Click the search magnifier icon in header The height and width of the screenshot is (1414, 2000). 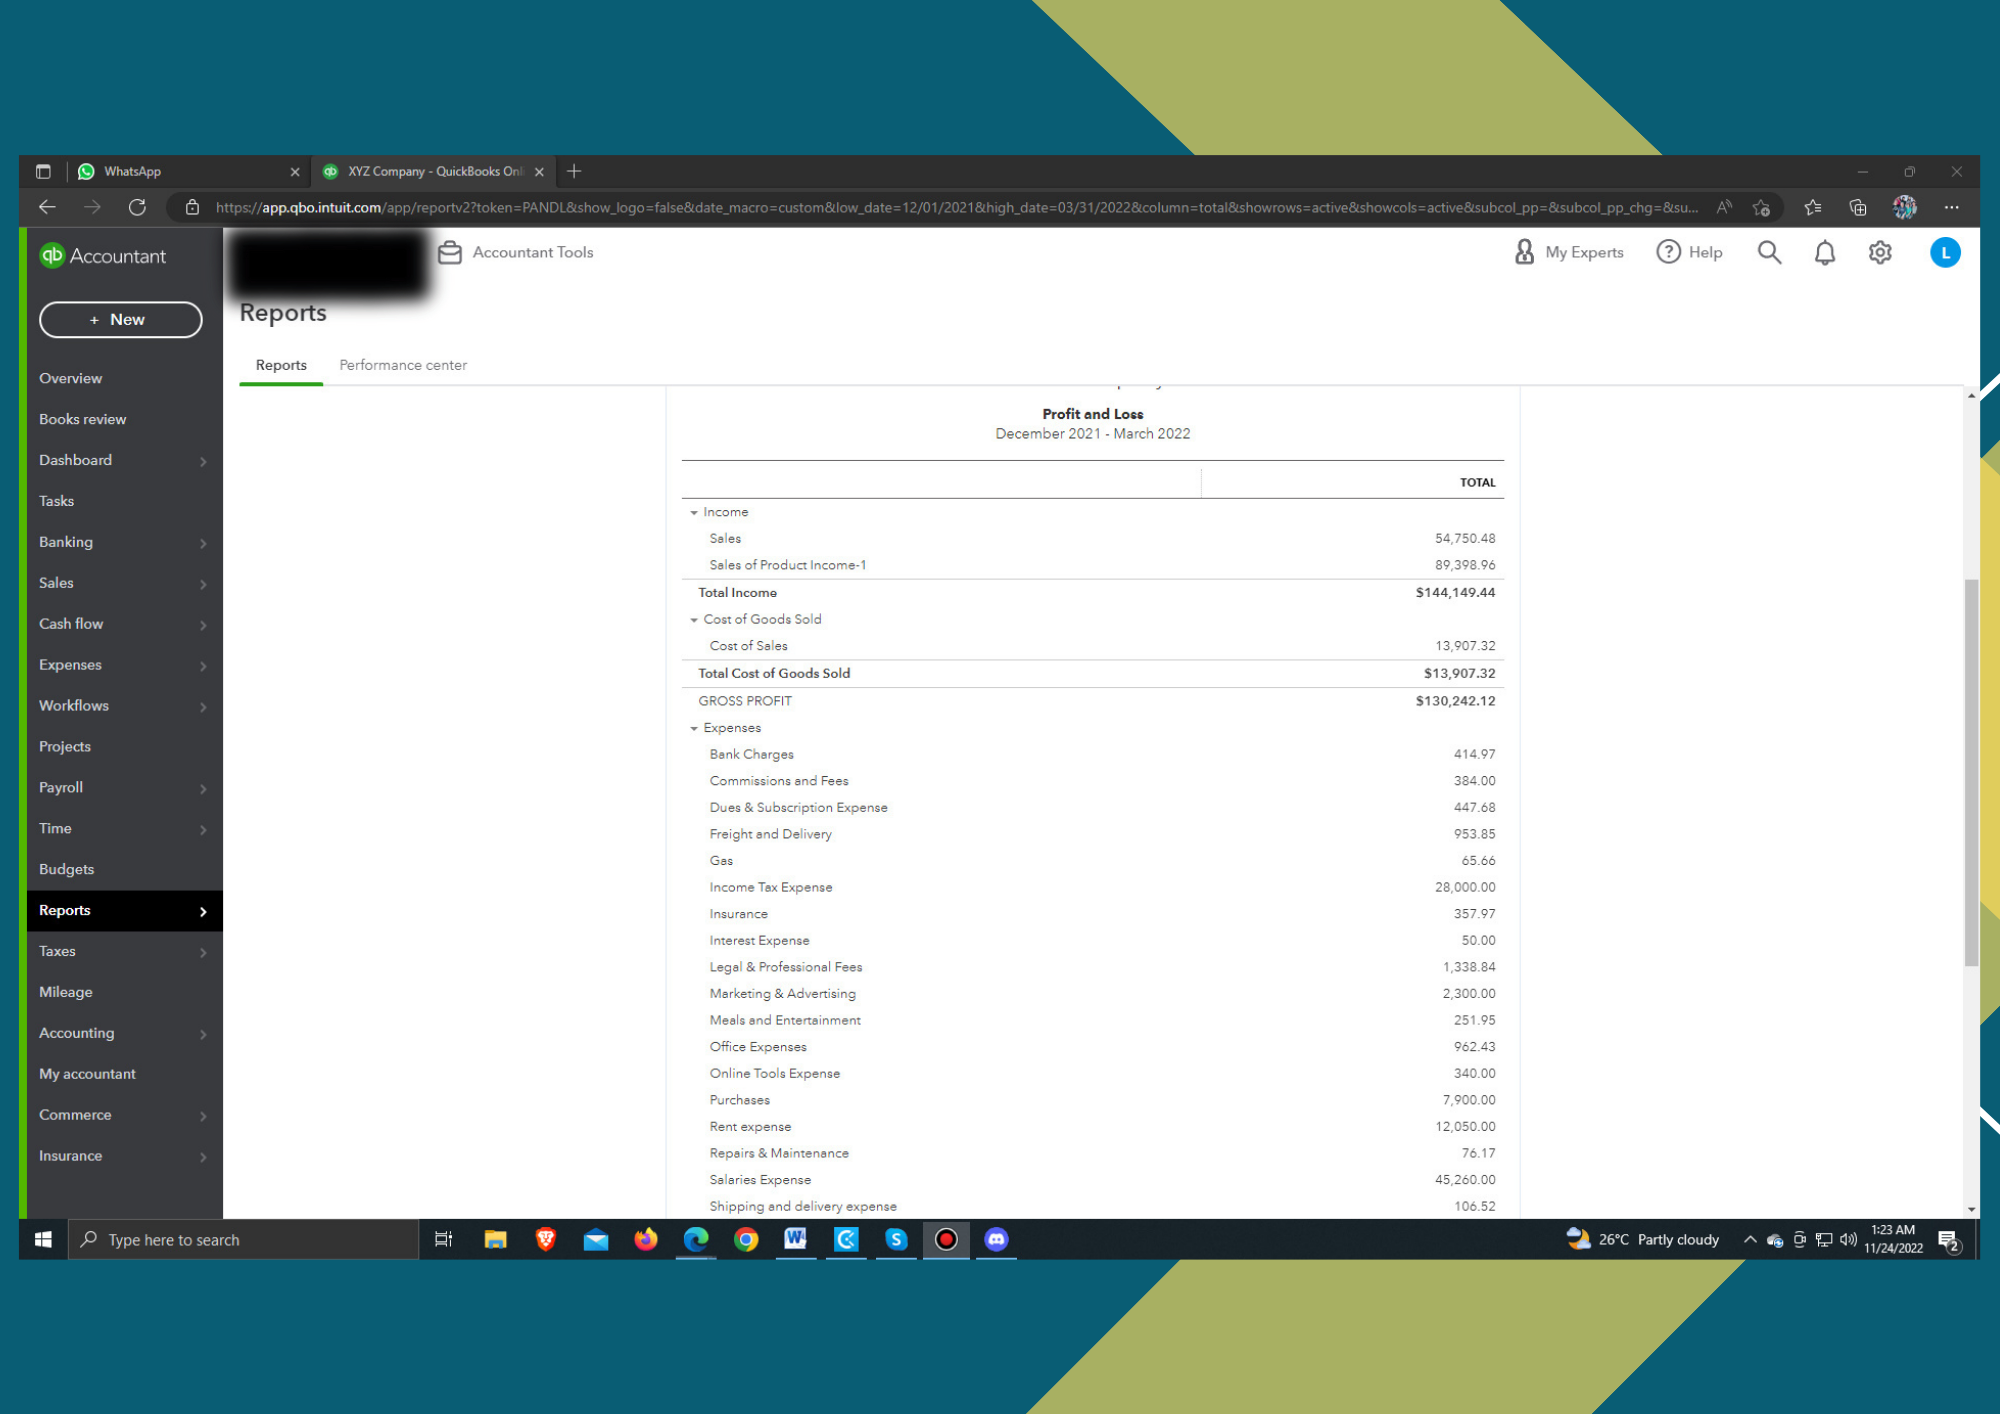point(1769,252)
